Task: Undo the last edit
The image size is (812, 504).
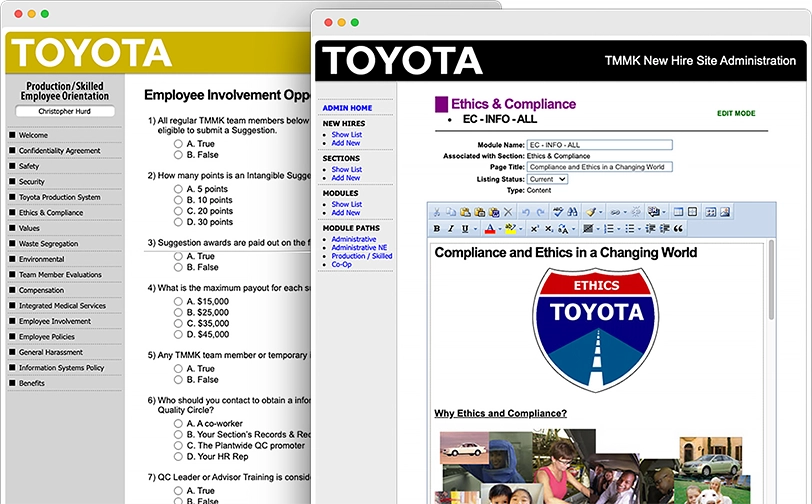Action: click(x=526, y=212)
